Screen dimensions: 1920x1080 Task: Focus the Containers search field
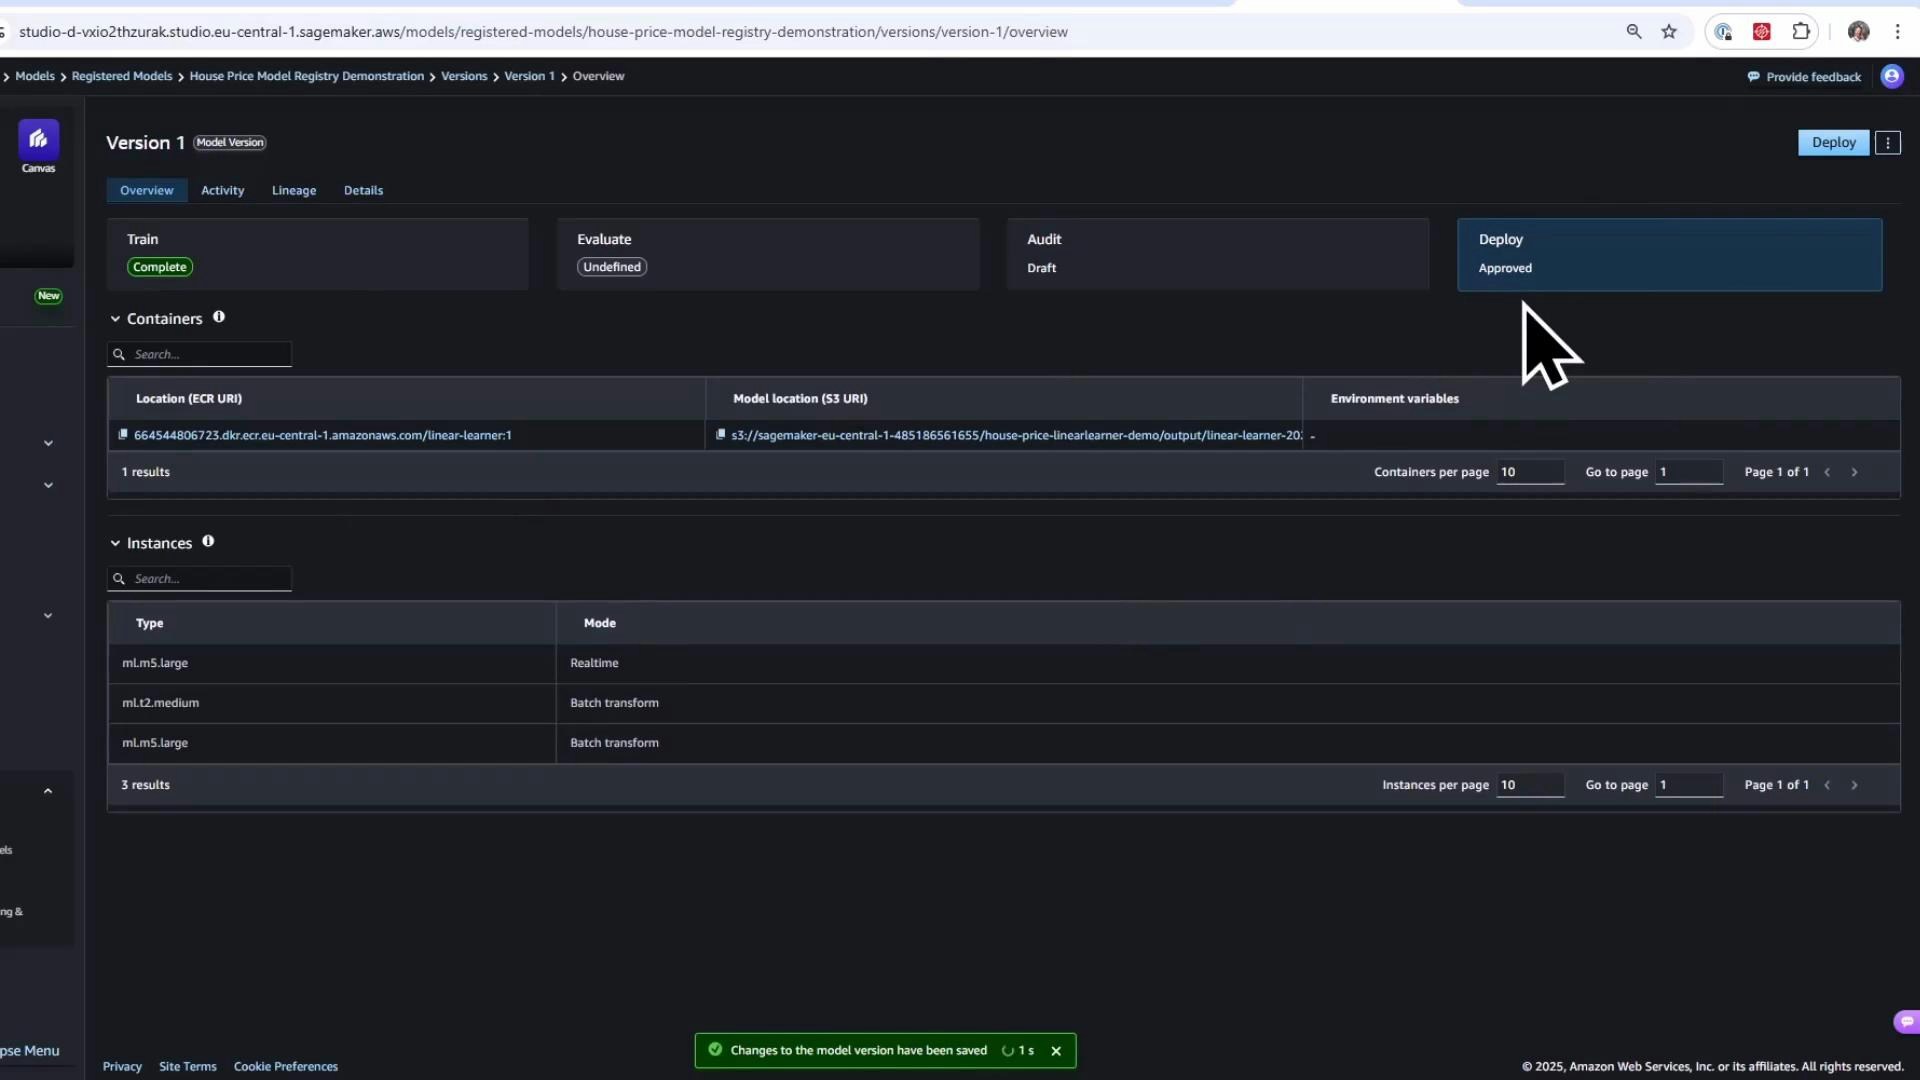200,354
